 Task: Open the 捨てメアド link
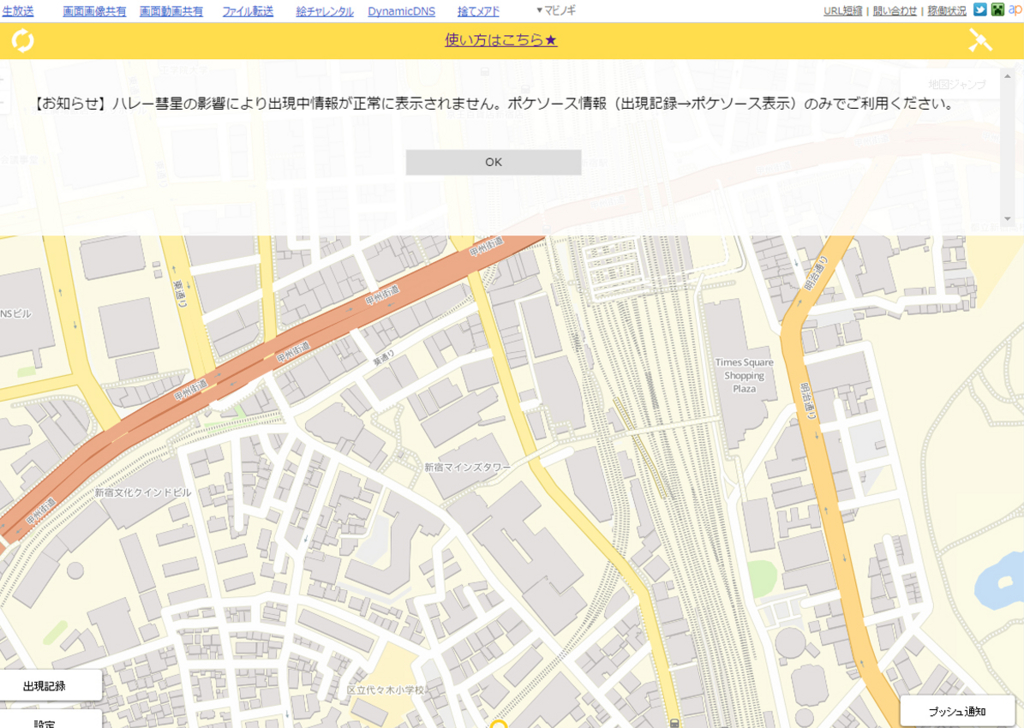tap(478, 11)
